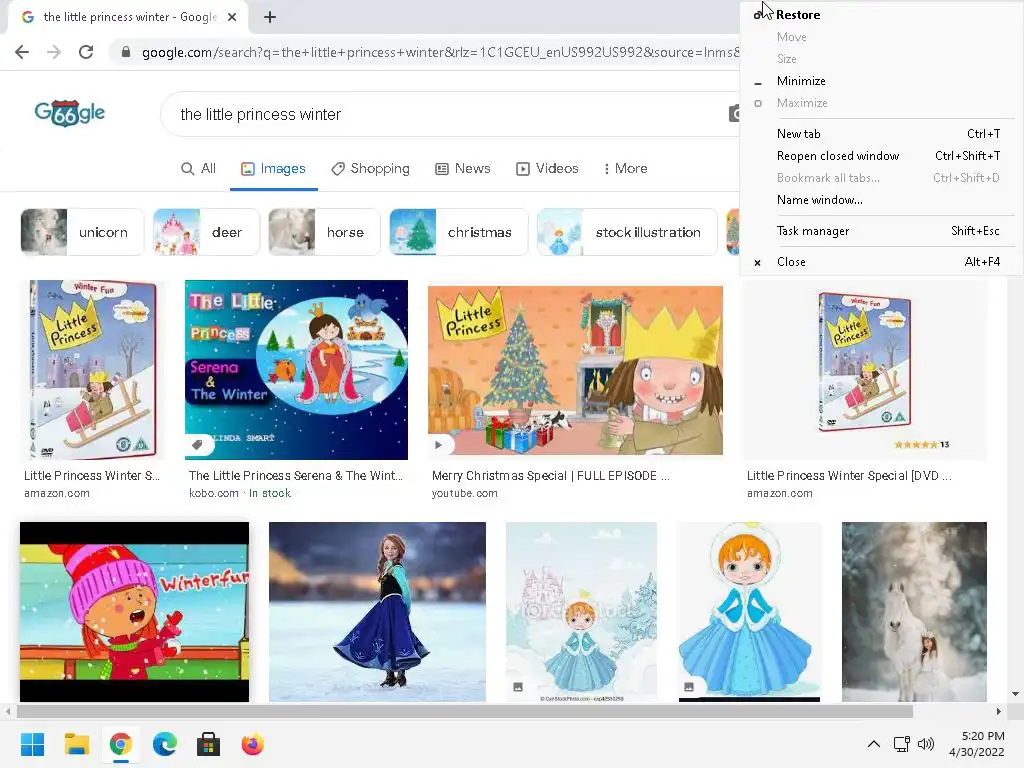This screenshot has height=768, width=1024.
Task: Open the Merry Christmas Special video thumbnail
Action: click(x=575, y=370)
